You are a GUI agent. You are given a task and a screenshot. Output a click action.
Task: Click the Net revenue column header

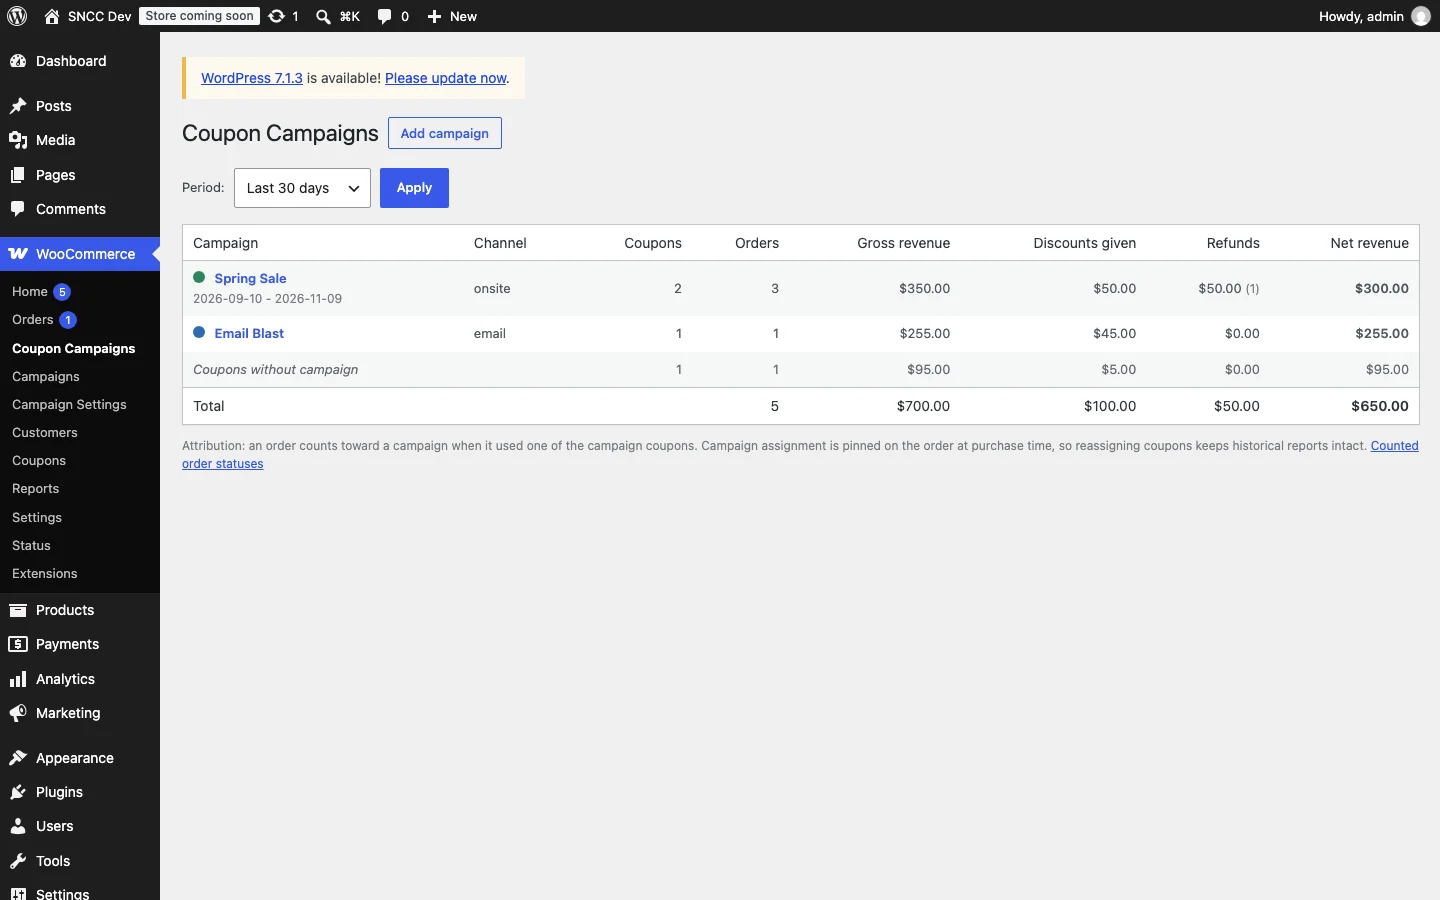click(x=1370, y=243)
